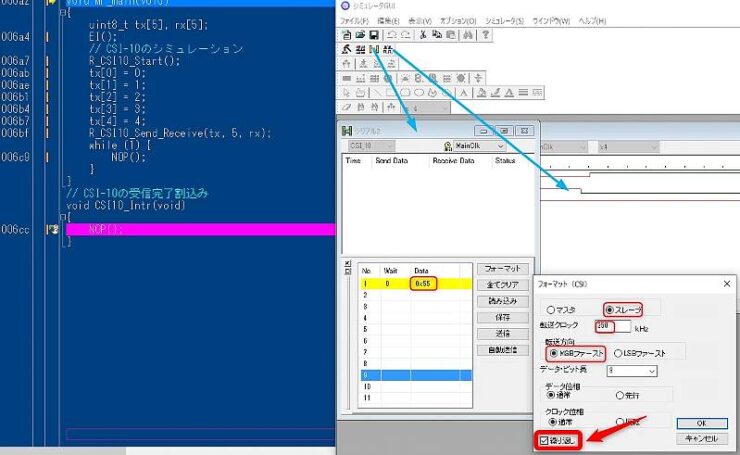Screen dimensions: 740x455
Task: Click the Save floppy disk icon
Action: pyautogui.click(x=374, y=34)
